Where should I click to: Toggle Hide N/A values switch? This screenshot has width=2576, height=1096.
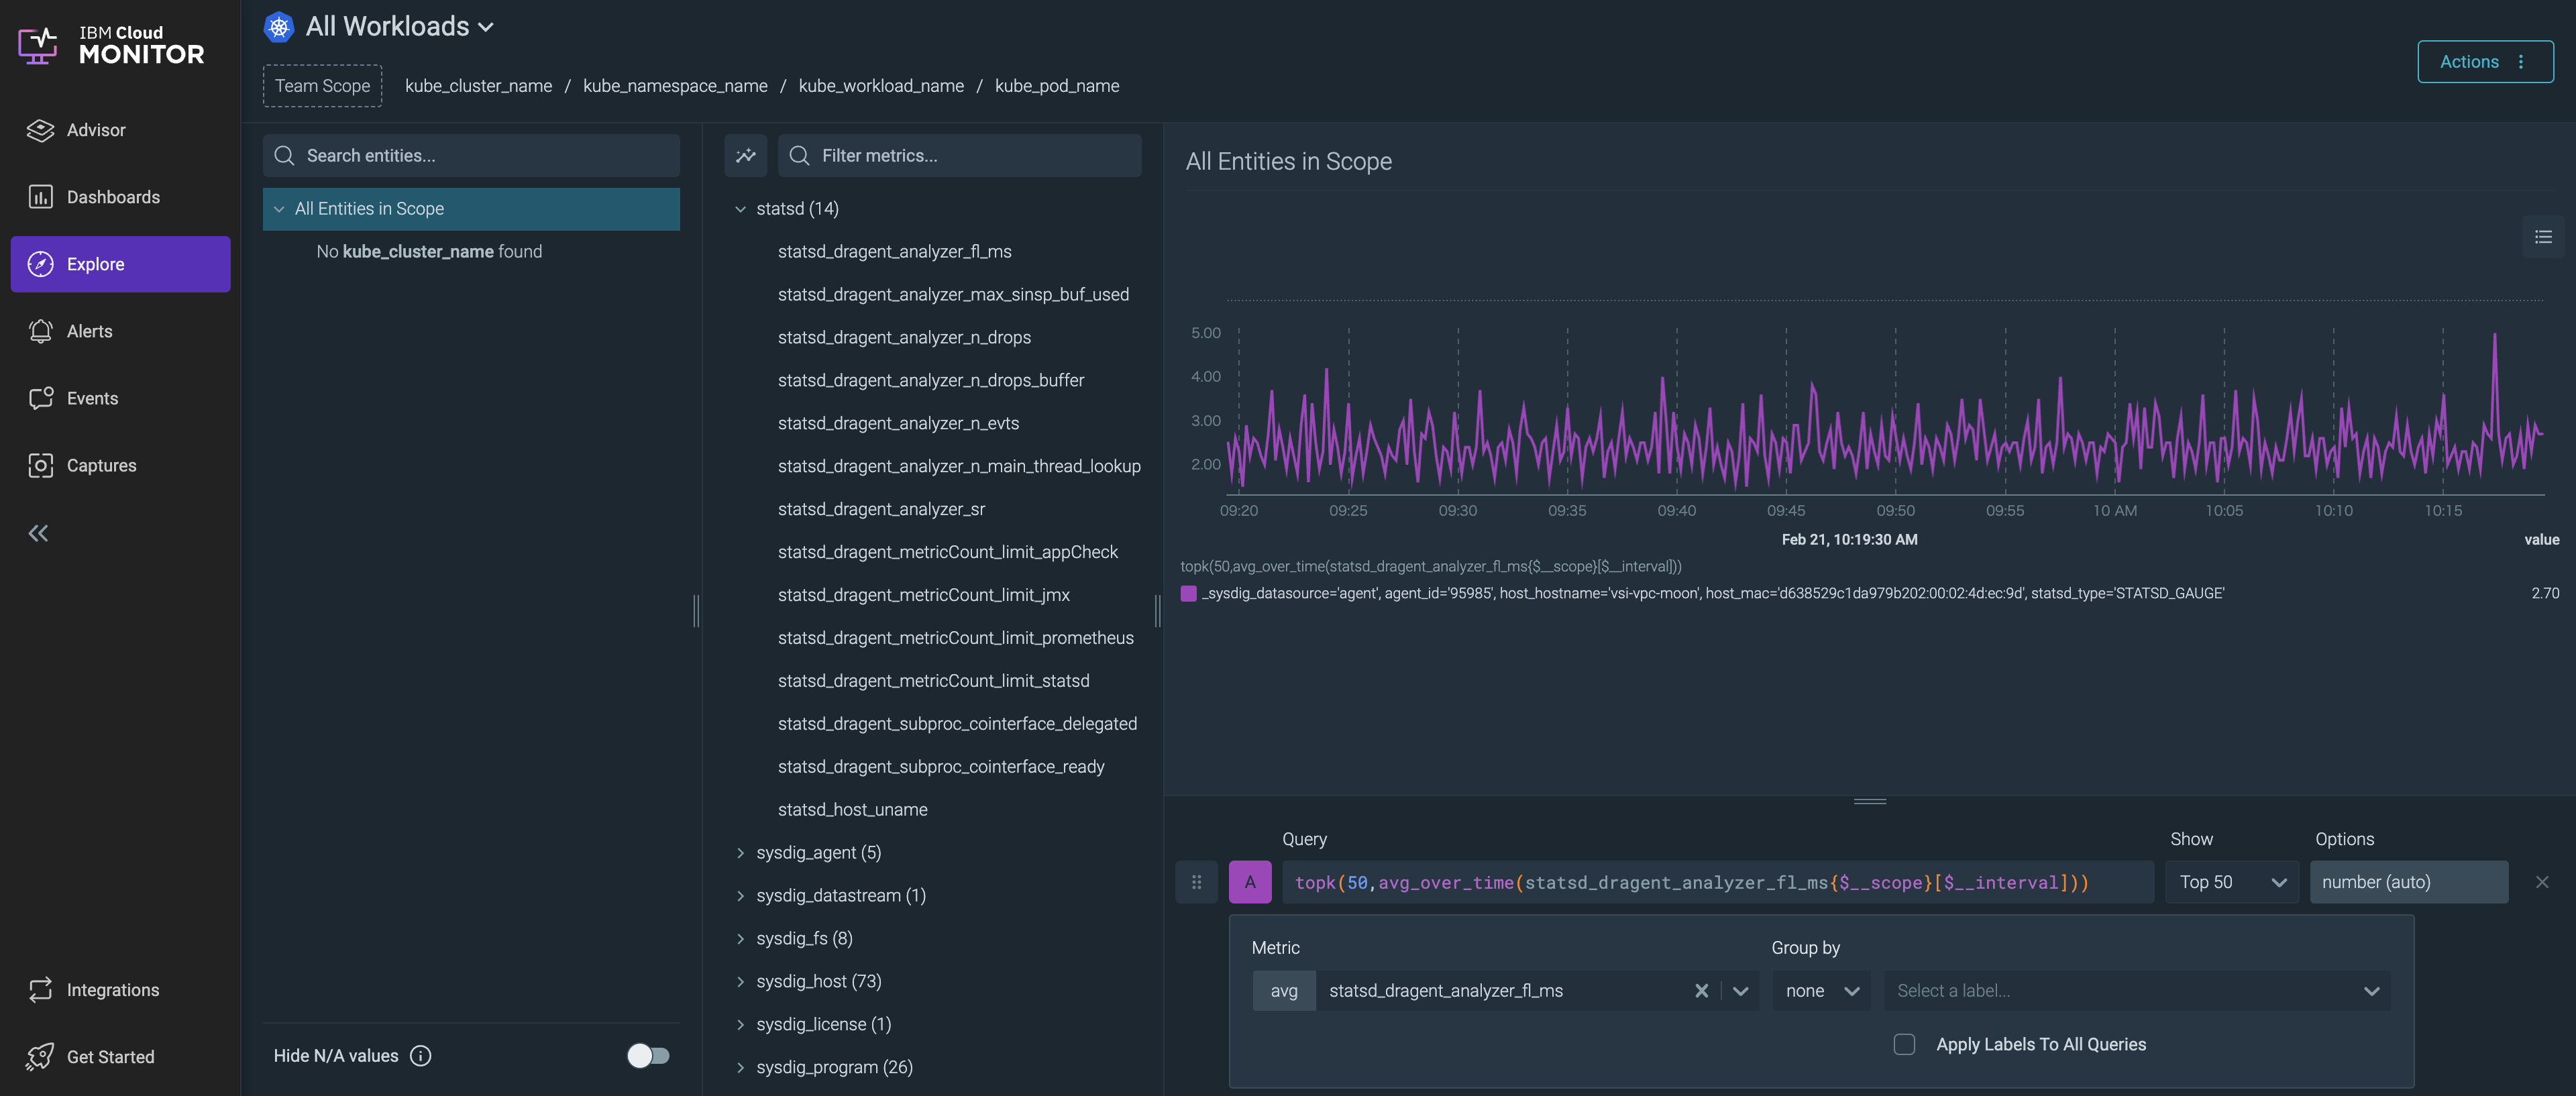click(x=647, y=1055)
